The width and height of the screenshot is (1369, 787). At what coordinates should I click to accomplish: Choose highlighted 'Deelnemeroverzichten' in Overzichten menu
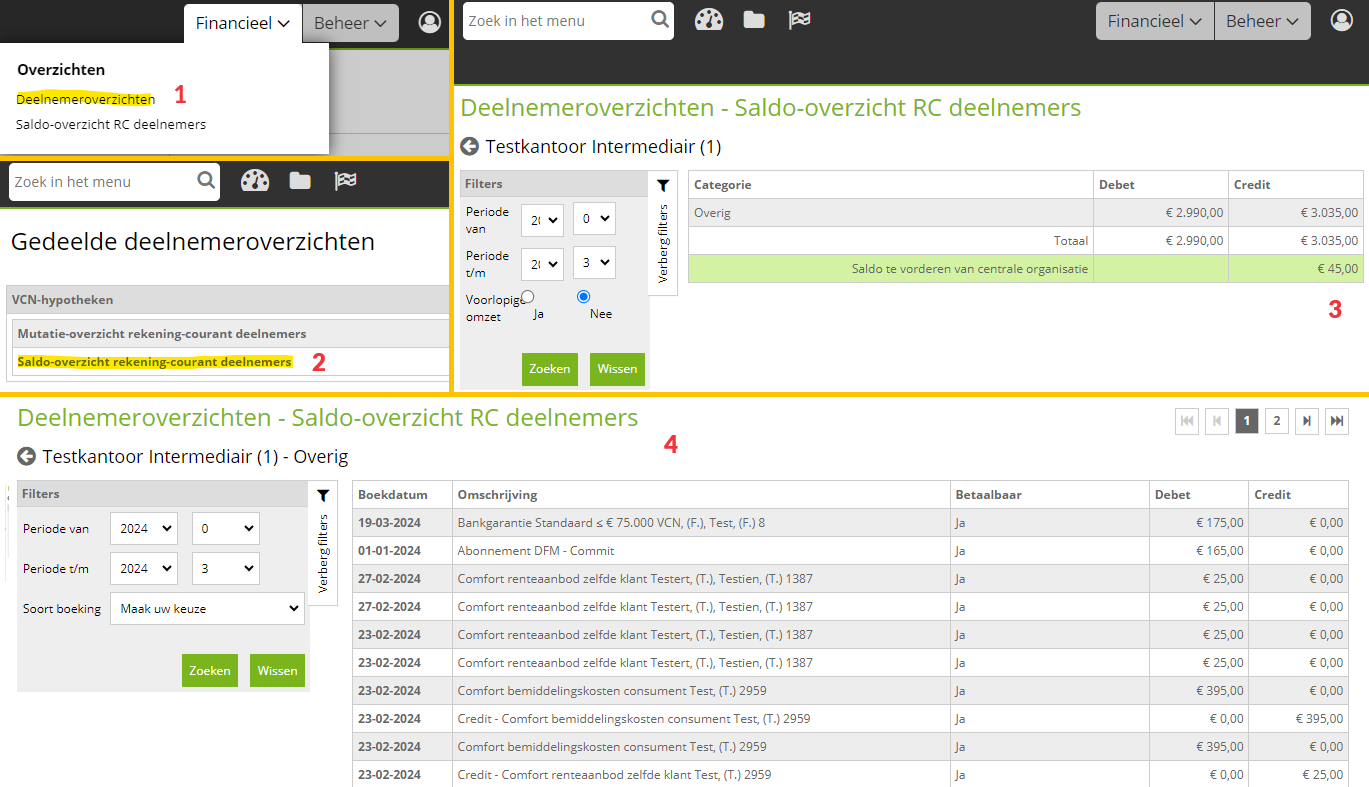click(x=85, y=99)
